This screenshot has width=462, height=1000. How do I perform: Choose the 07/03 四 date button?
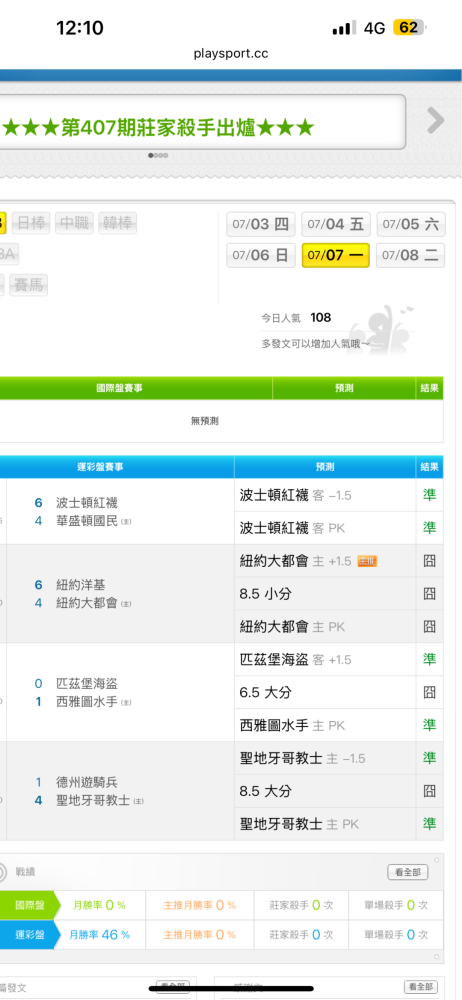click(261, 224)
